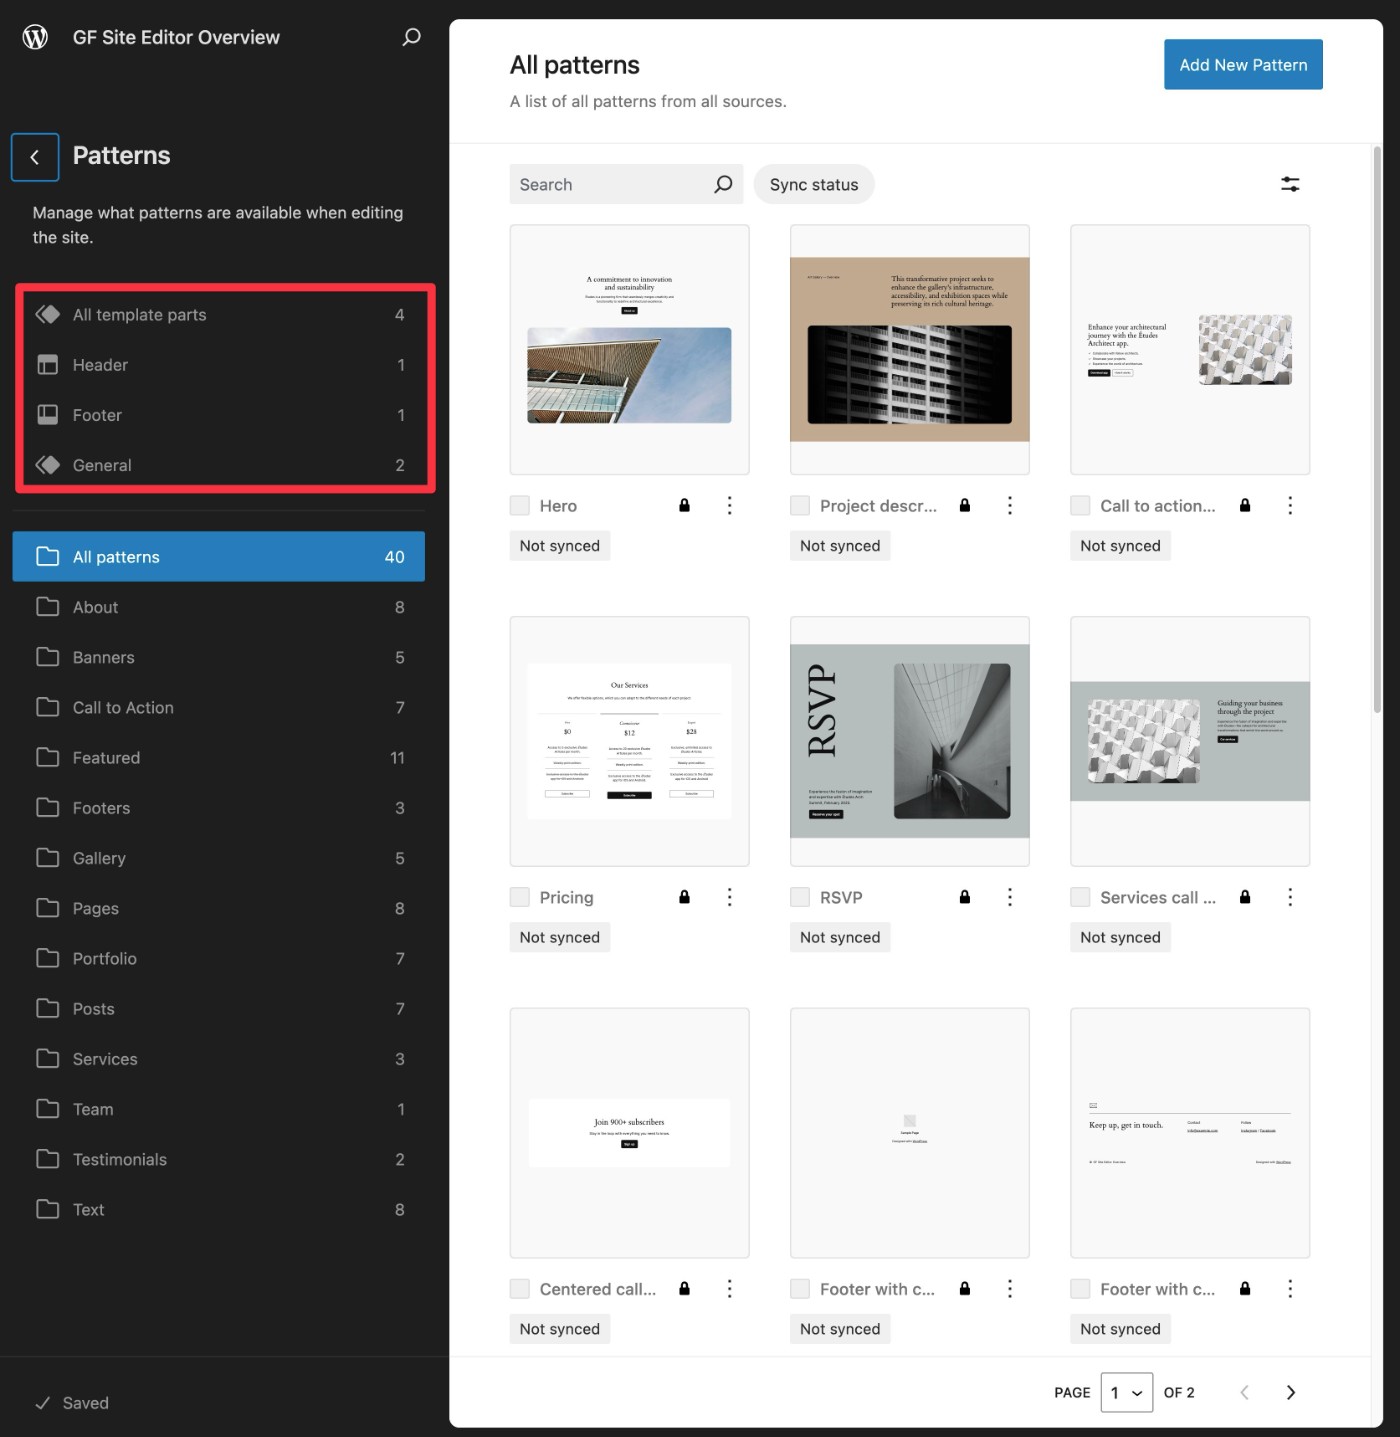Click the lock icon on Pricing pattern
The width and height of the screenshot is (1400, 1437).
click(x=684, y=897)
